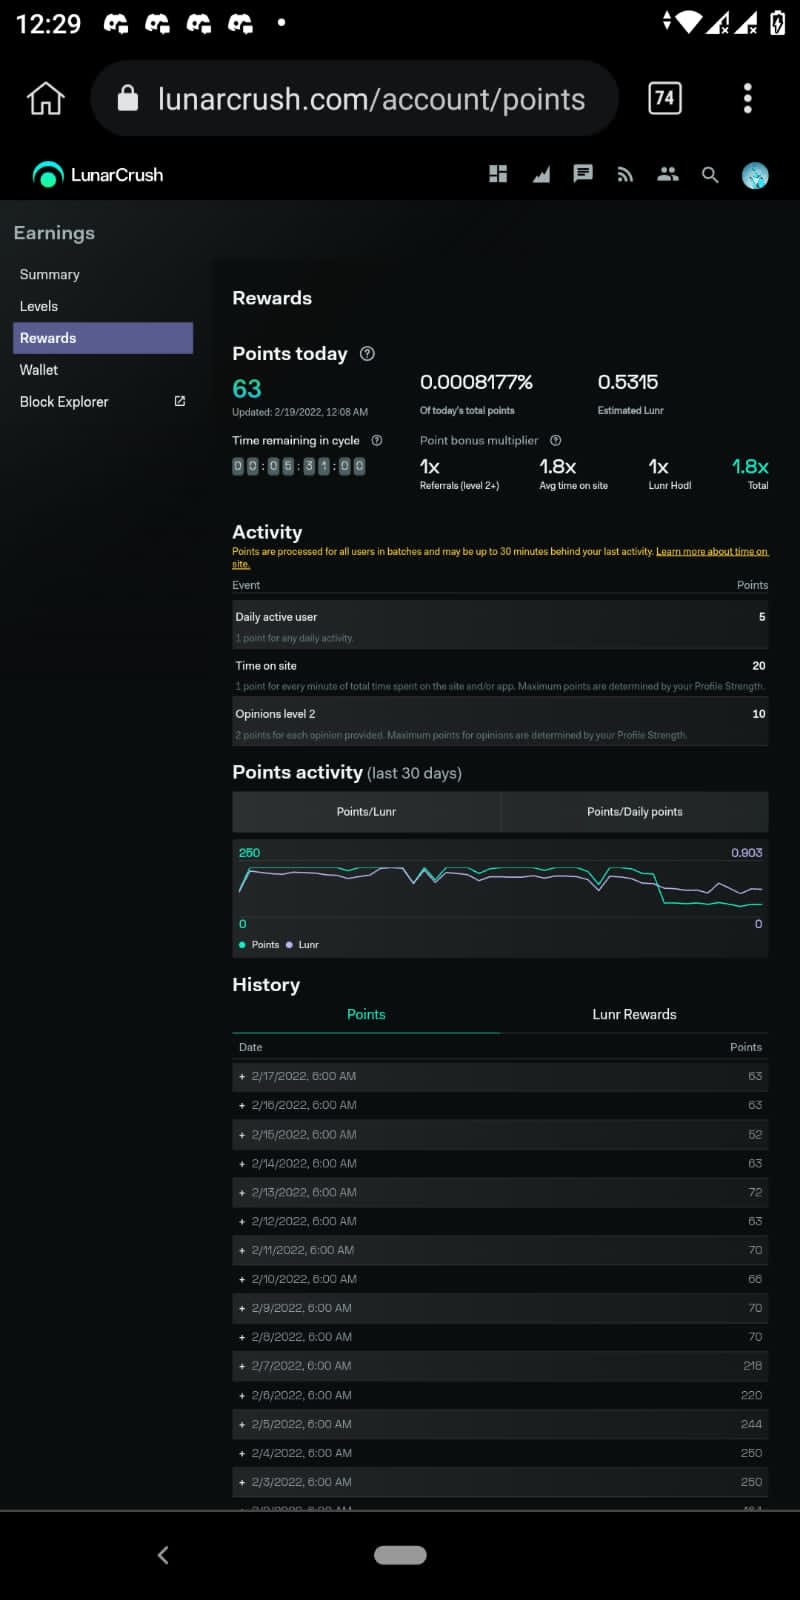Tap the lunarcrush.com/account/points address bar
The height and width of the screenshot is (1600, 800).
[355, 98]
